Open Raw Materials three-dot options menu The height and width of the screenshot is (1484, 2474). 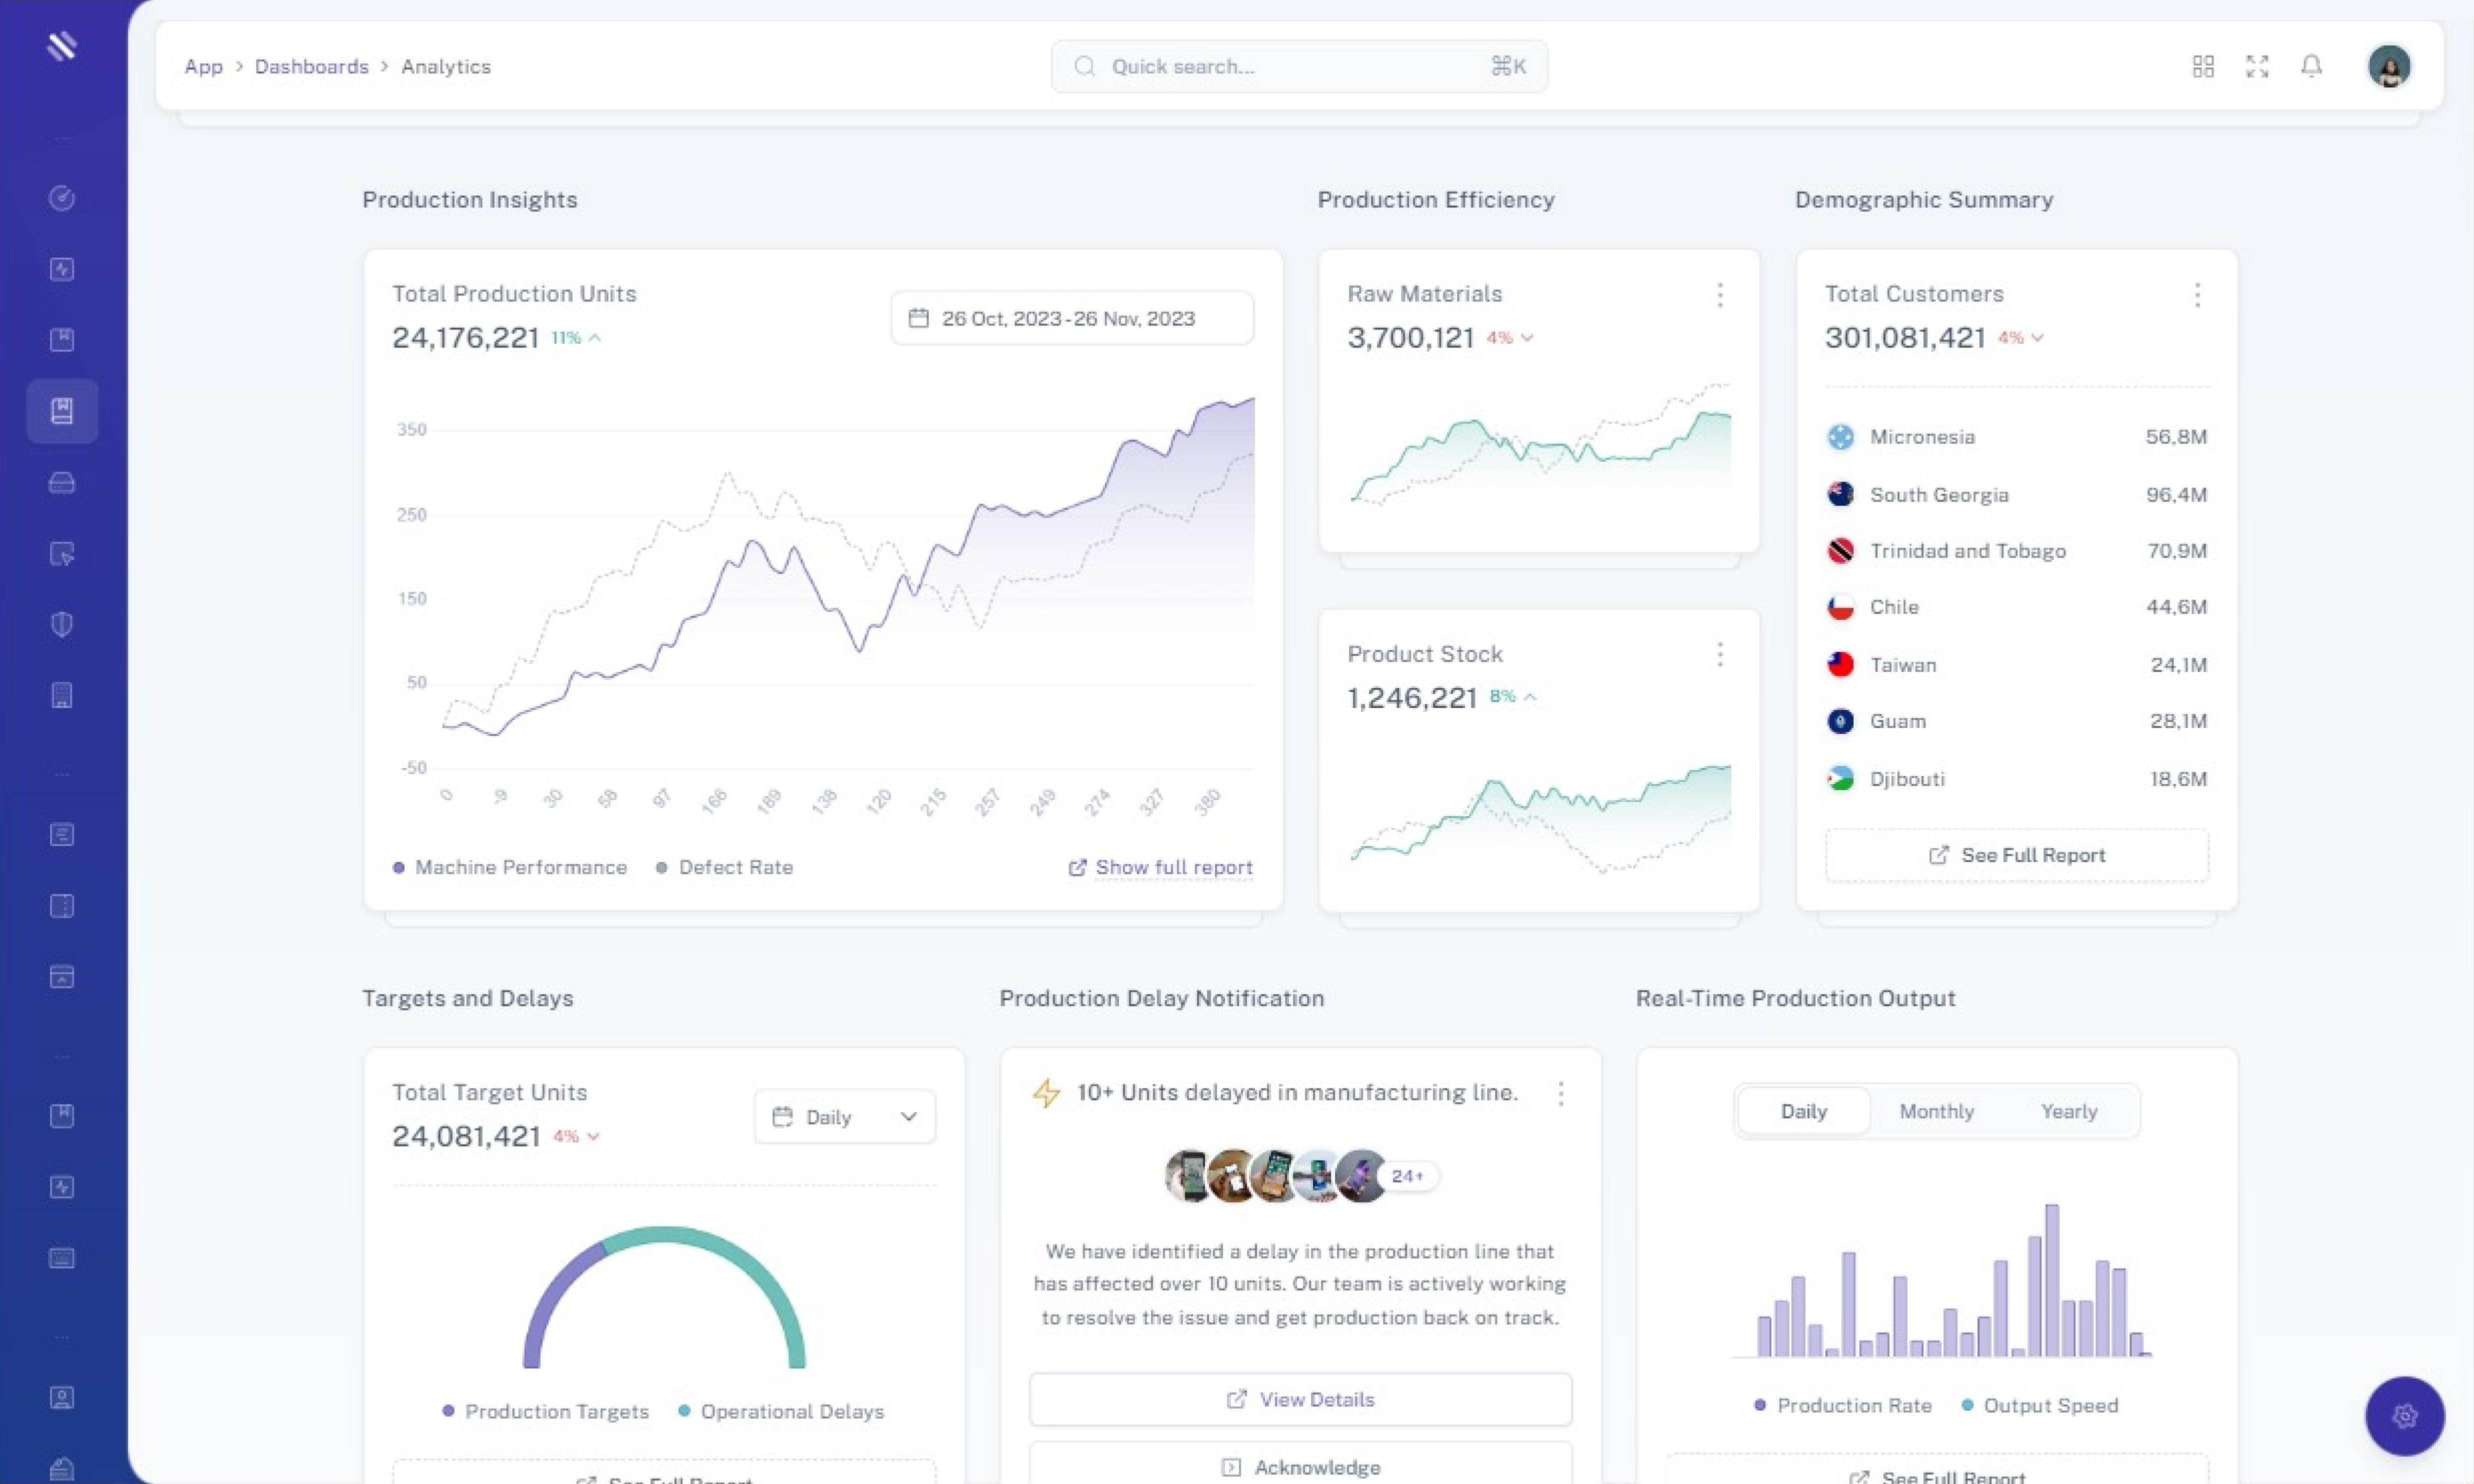[1720, 294]
